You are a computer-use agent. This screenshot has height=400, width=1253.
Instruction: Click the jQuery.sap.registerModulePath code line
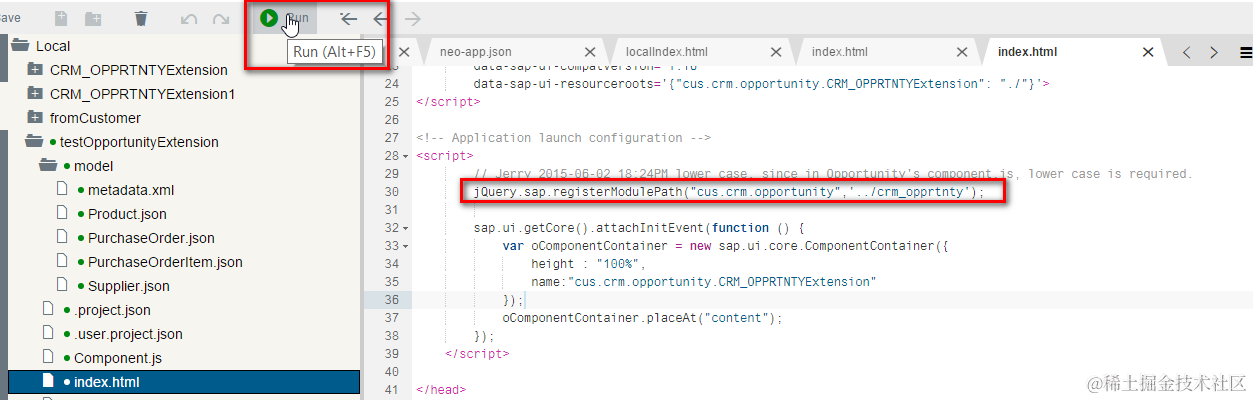[729, 192]
